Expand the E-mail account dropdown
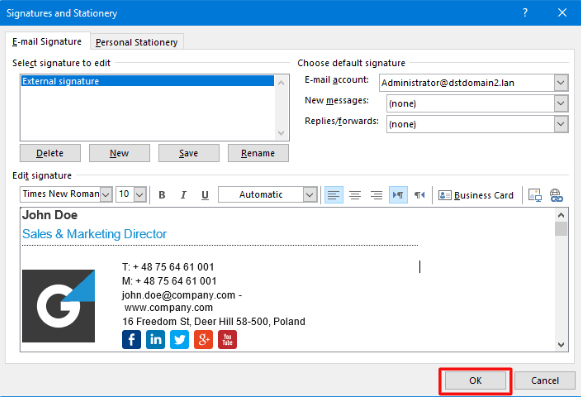Image resolution: width=581 pixels, height=397 pixels. 561,83
